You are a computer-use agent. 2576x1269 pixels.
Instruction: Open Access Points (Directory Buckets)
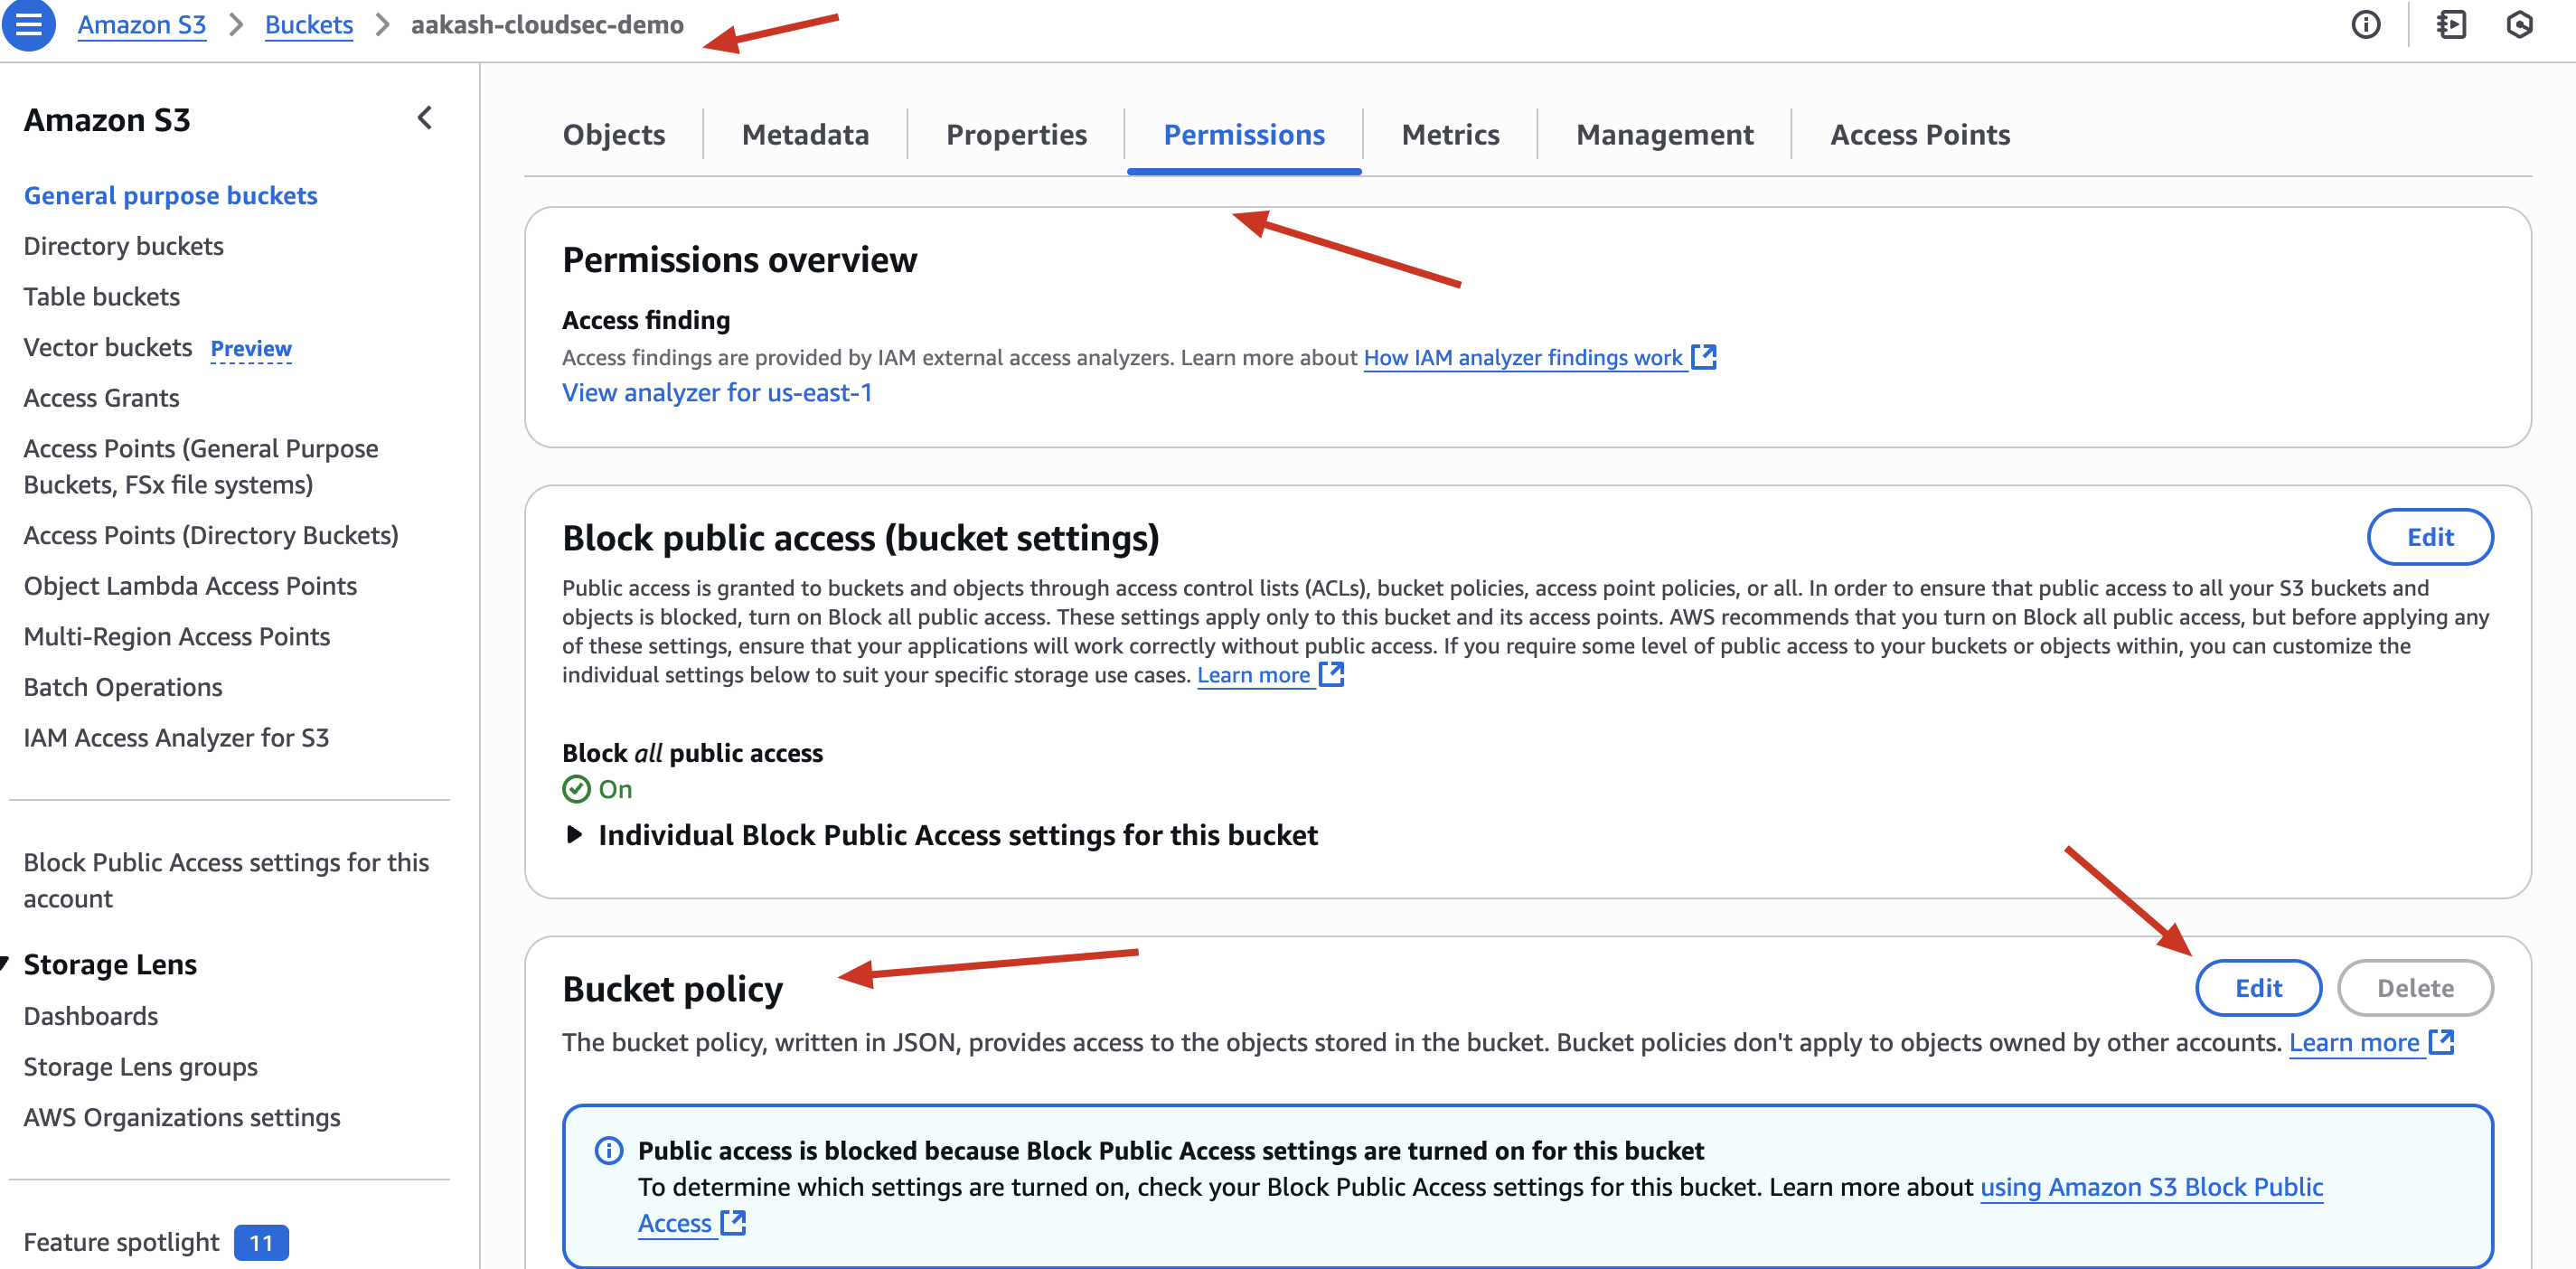click(x=211, y=535)
